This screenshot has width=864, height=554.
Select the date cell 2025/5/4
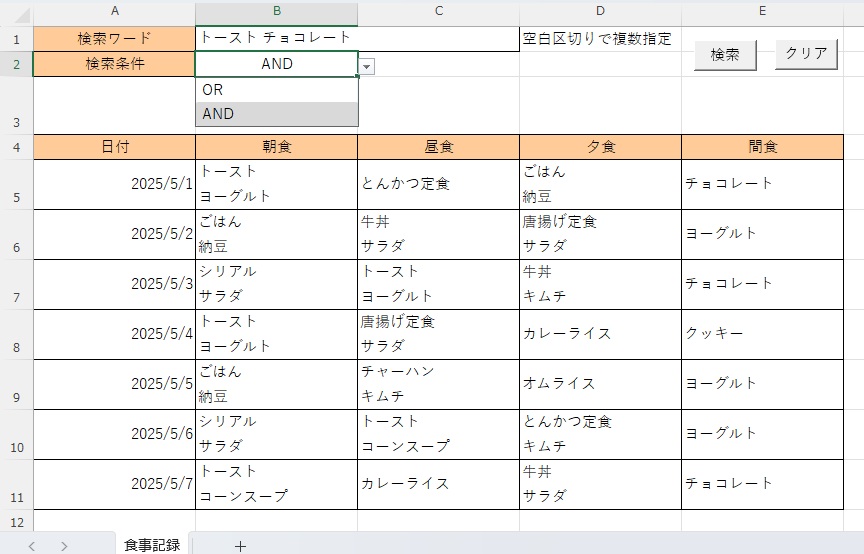pos(115,335)
